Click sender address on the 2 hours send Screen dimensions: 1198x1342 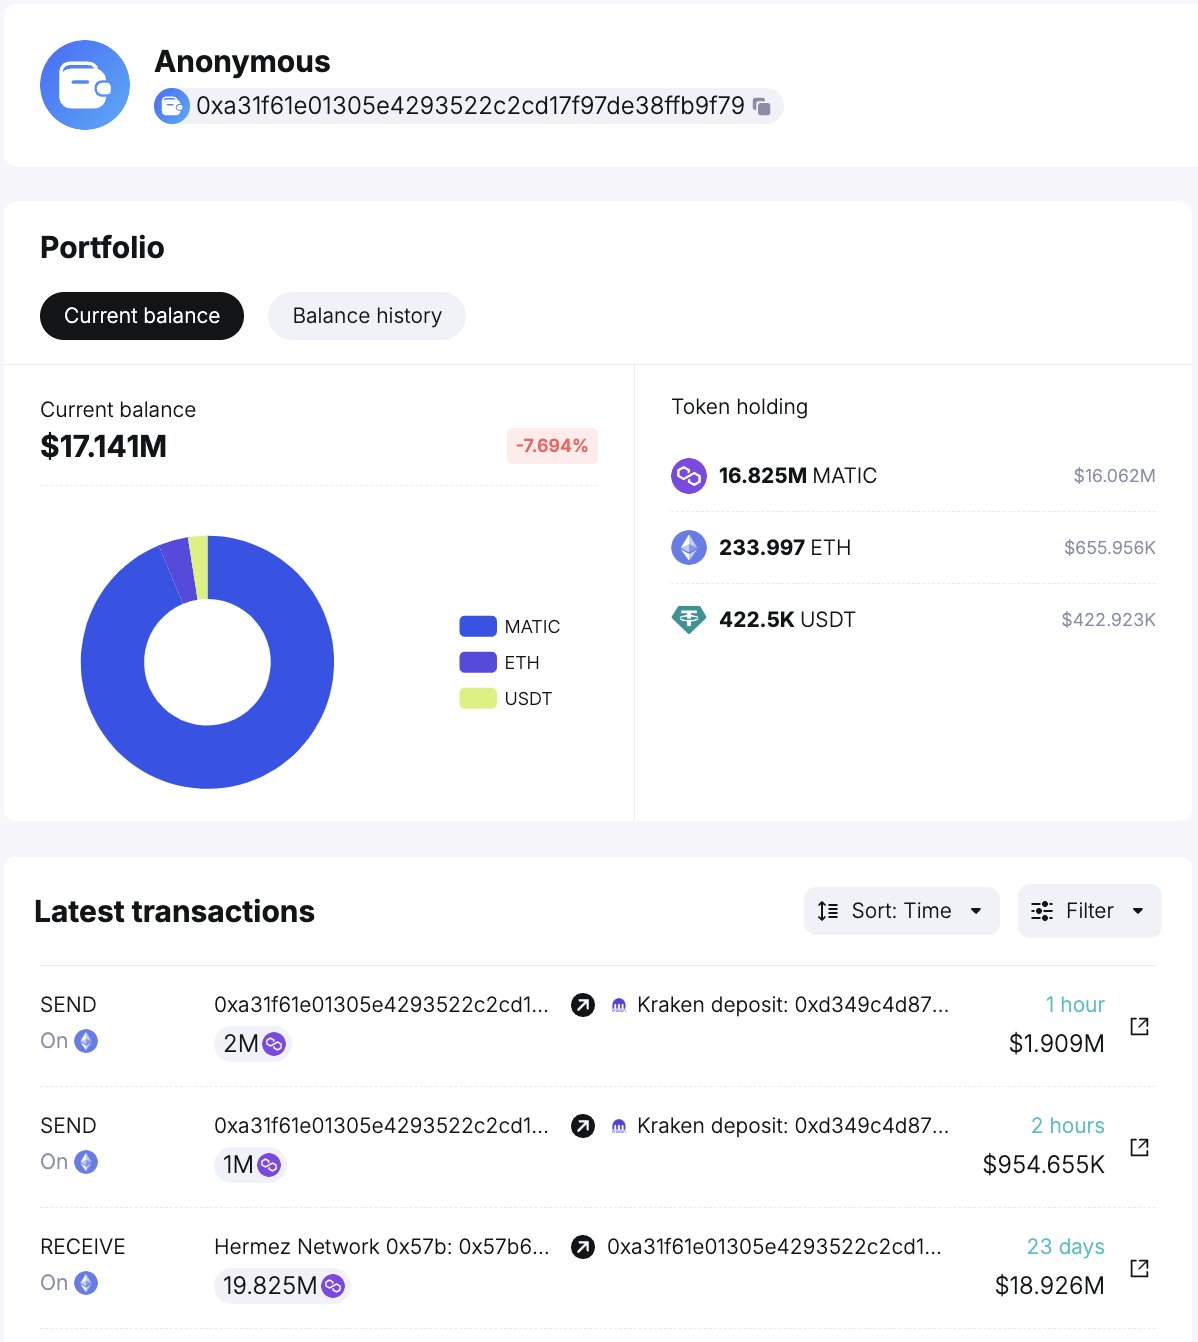click(x=381, y=1126)
